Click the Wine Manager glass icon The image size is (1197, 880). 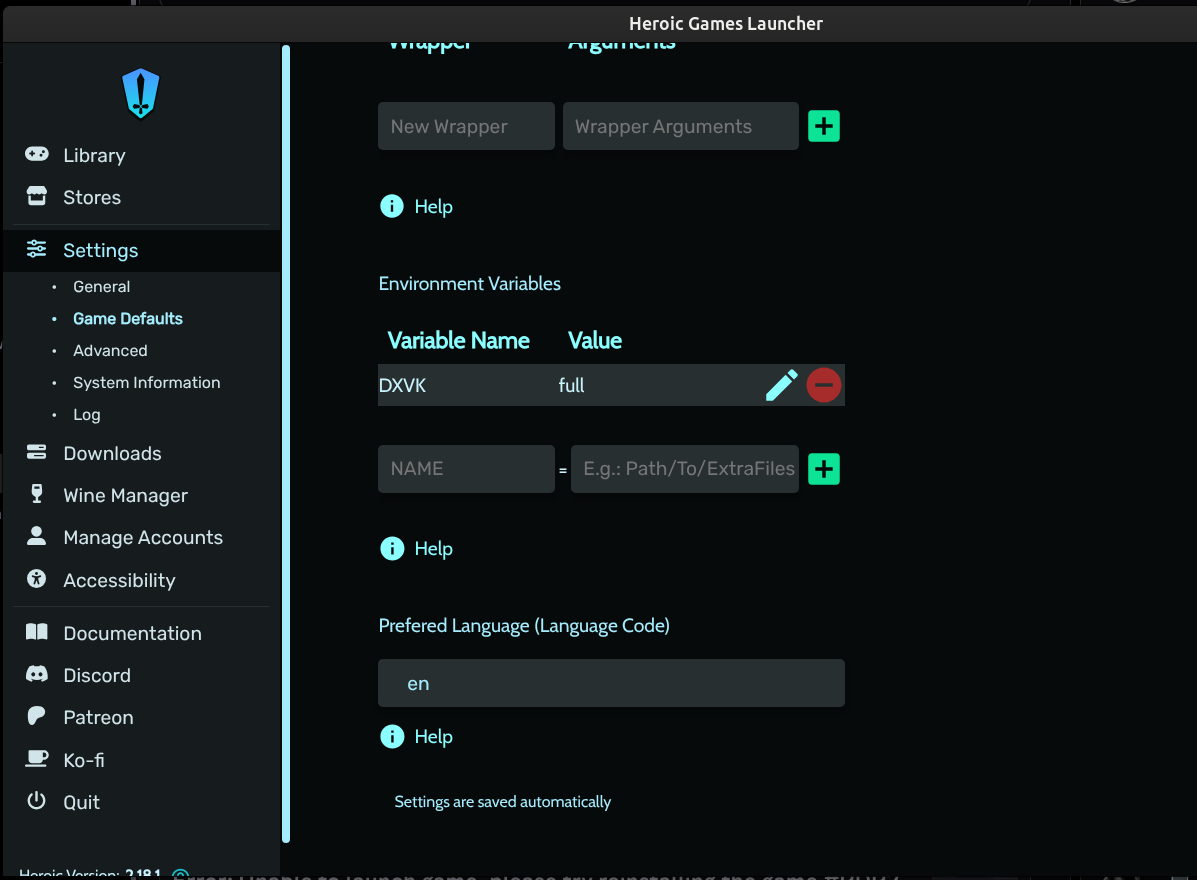coord(37,494)
